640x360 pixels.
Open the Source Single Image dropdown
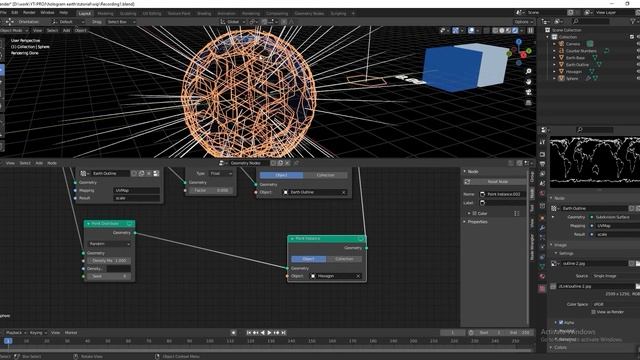pos(615,276)
